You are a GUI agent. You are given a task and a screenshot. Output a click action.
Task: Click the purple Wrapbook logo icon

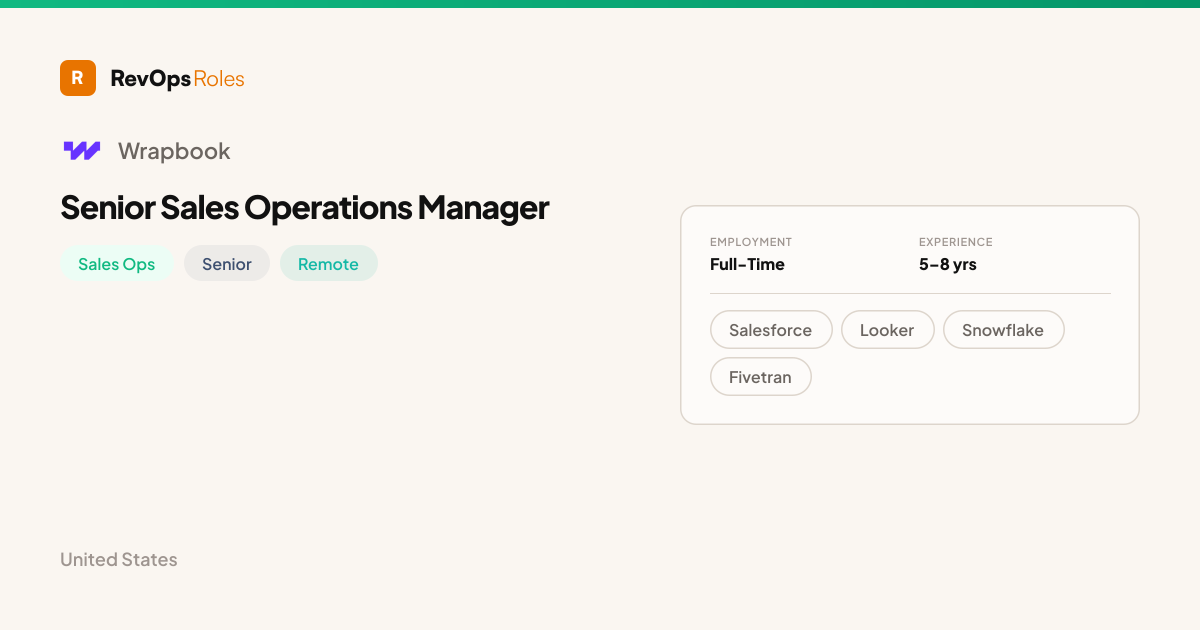coord(82,151)
